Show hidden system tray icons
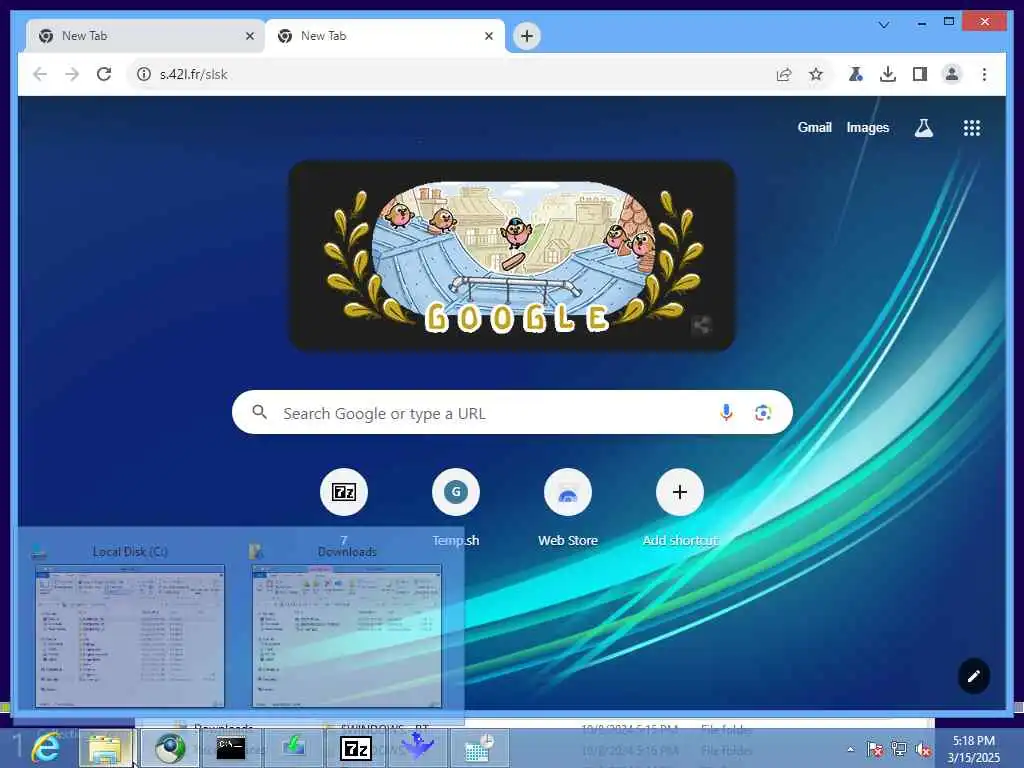 tap(850, 749)
